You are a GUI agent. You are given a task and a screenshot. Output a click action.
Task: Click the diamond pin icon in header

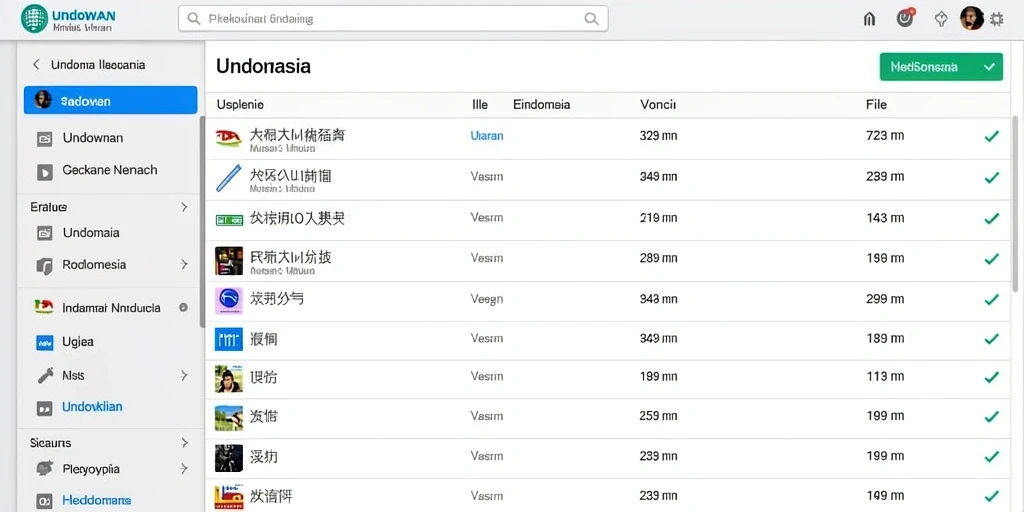click(x=940, y=19)
